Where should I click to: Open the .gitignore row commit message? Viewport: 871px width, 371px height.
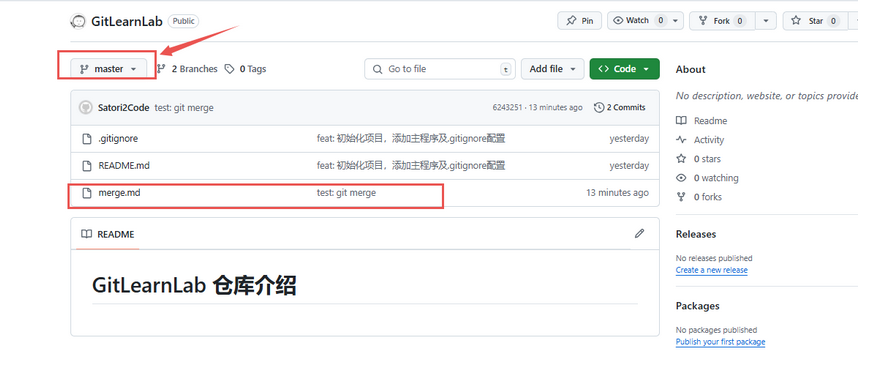click(x=411, y=139)
